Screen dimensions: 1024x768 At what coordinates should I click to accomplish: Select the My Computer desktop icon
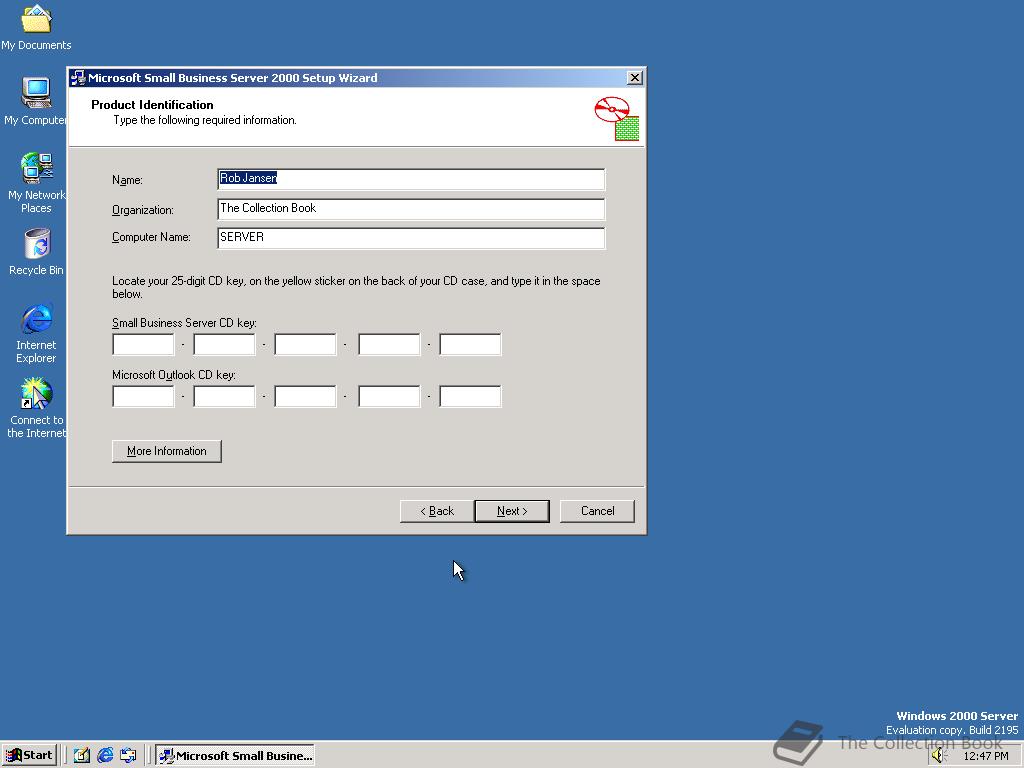36,101
